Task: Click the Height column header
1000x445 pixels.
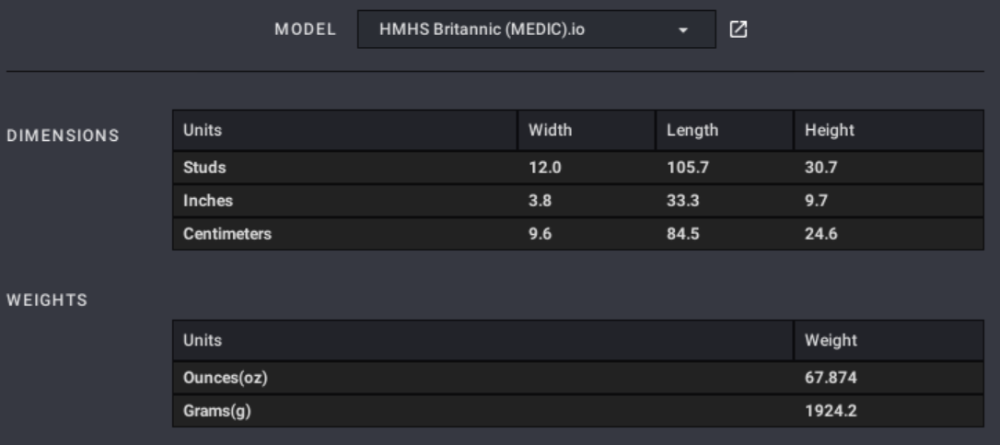Action: [829, 130]
